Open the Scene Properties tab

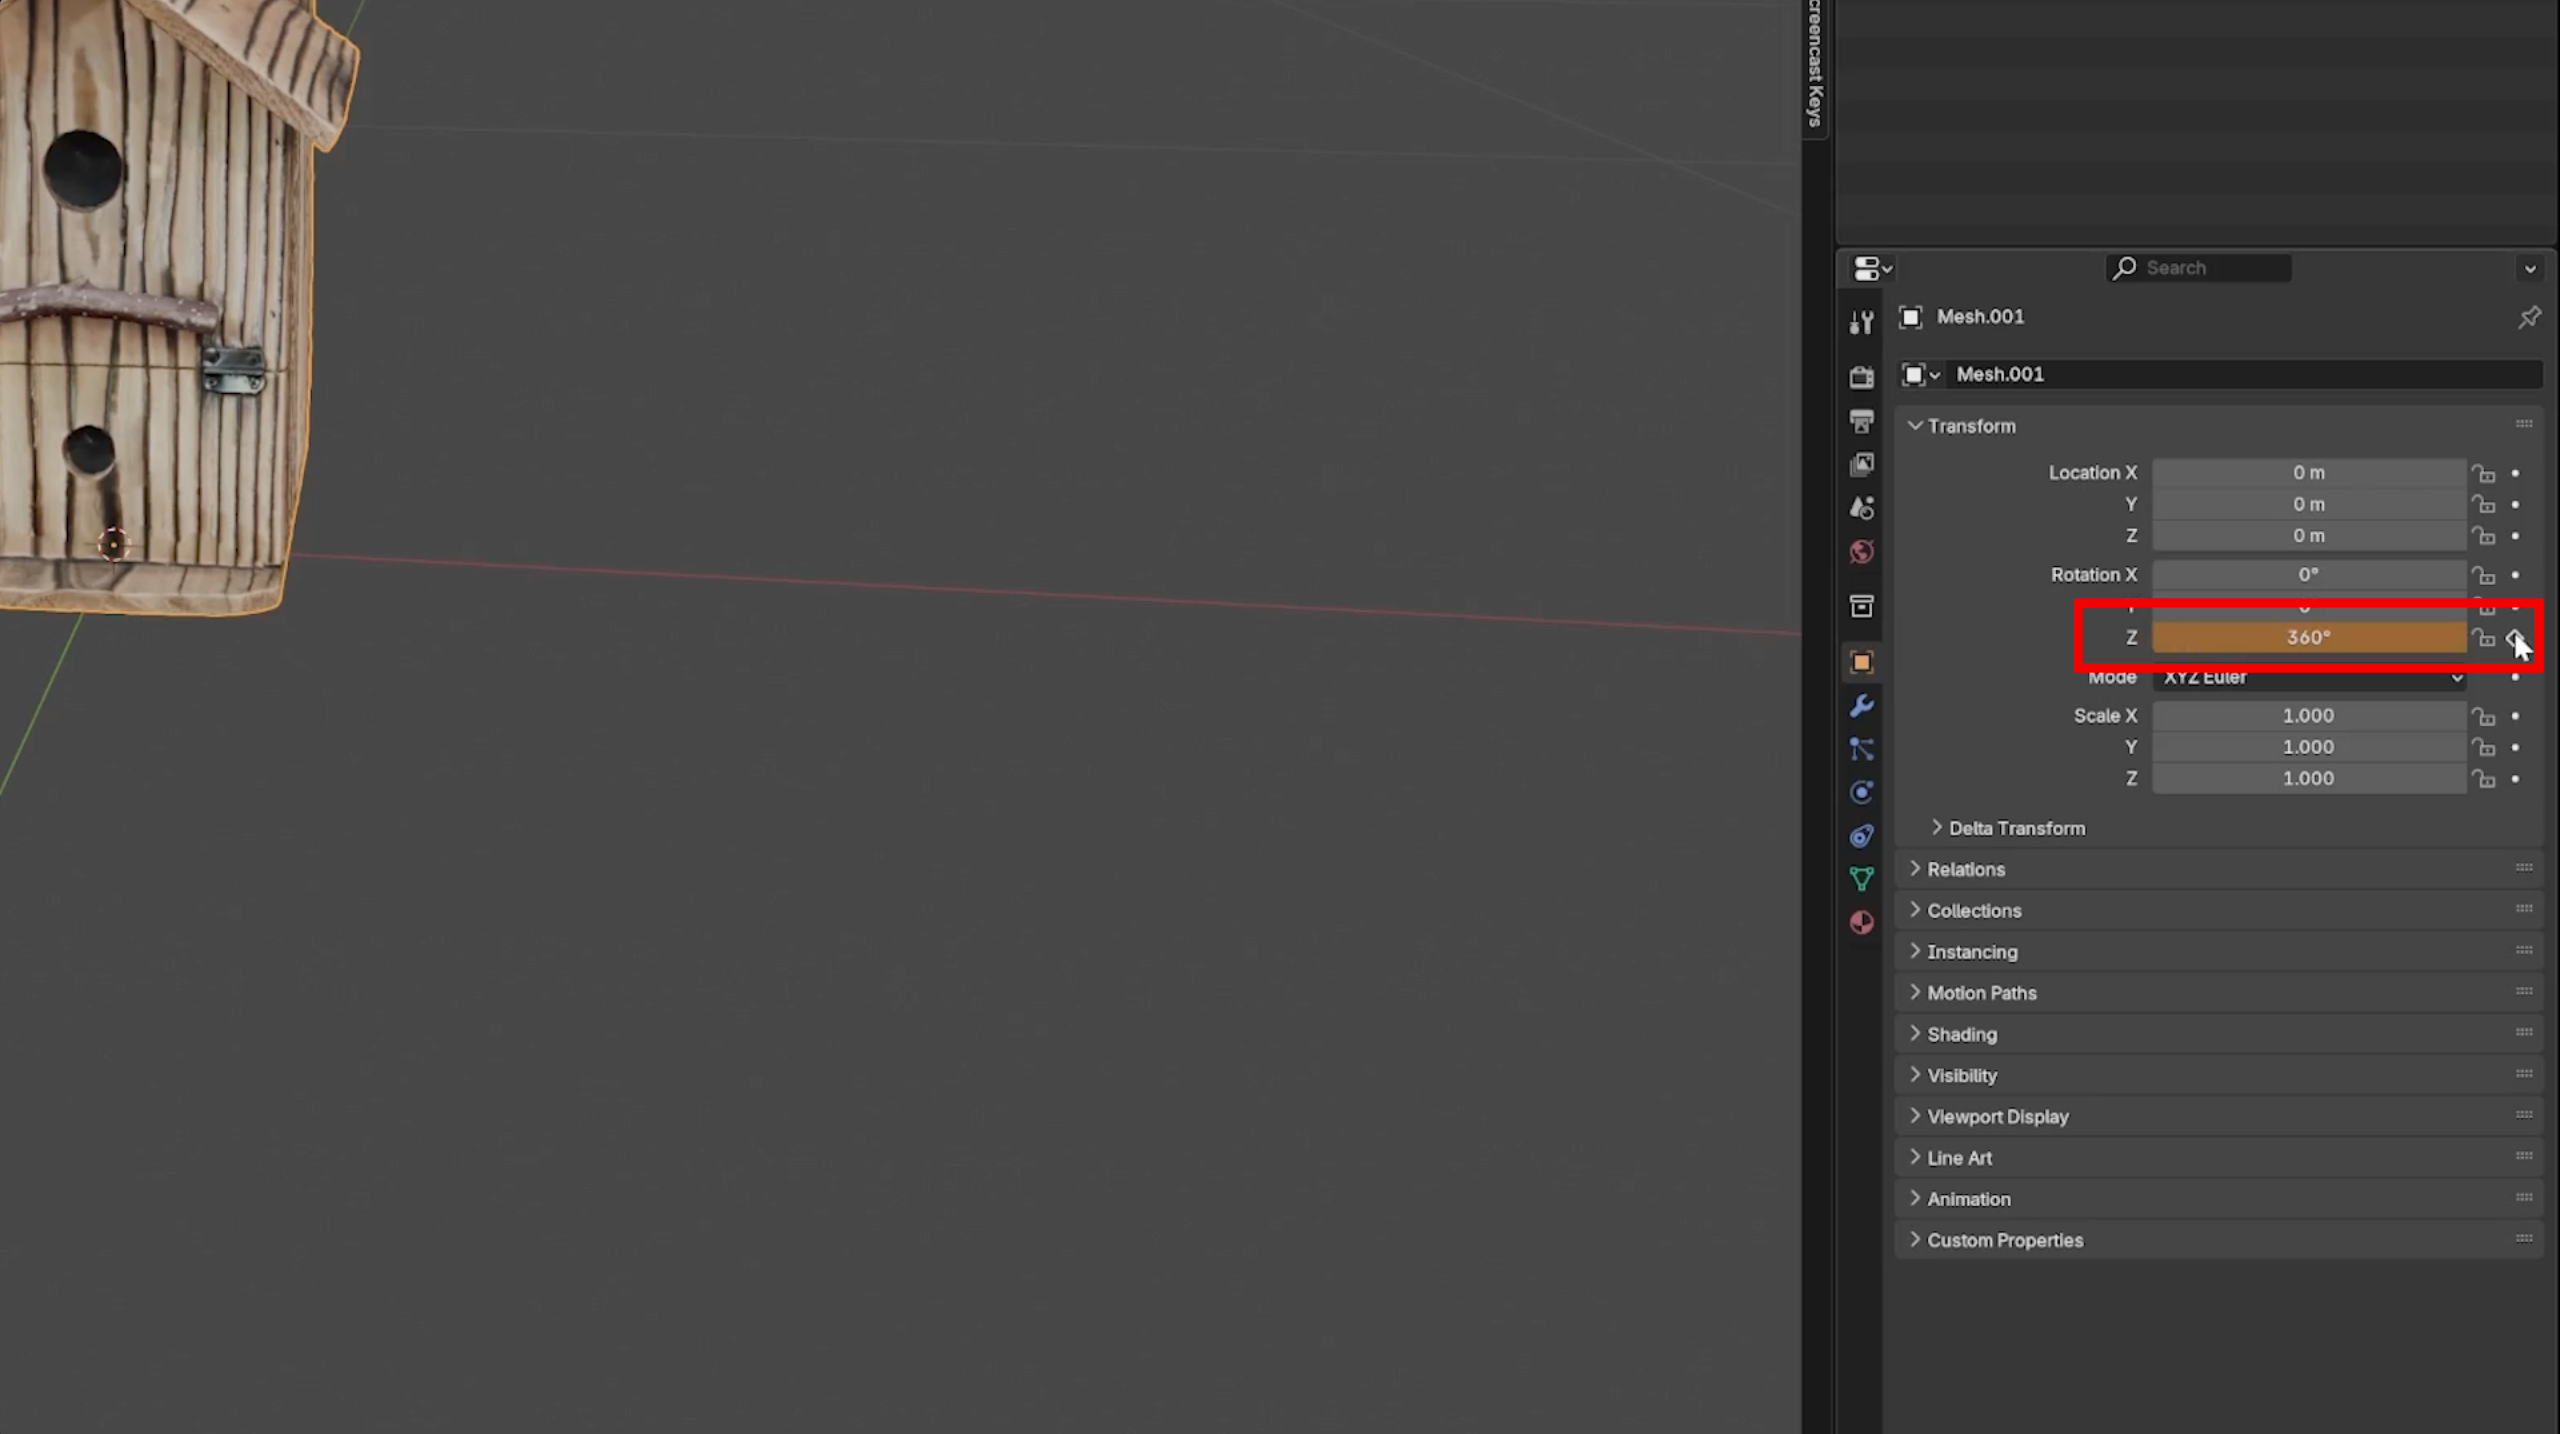1862,508
